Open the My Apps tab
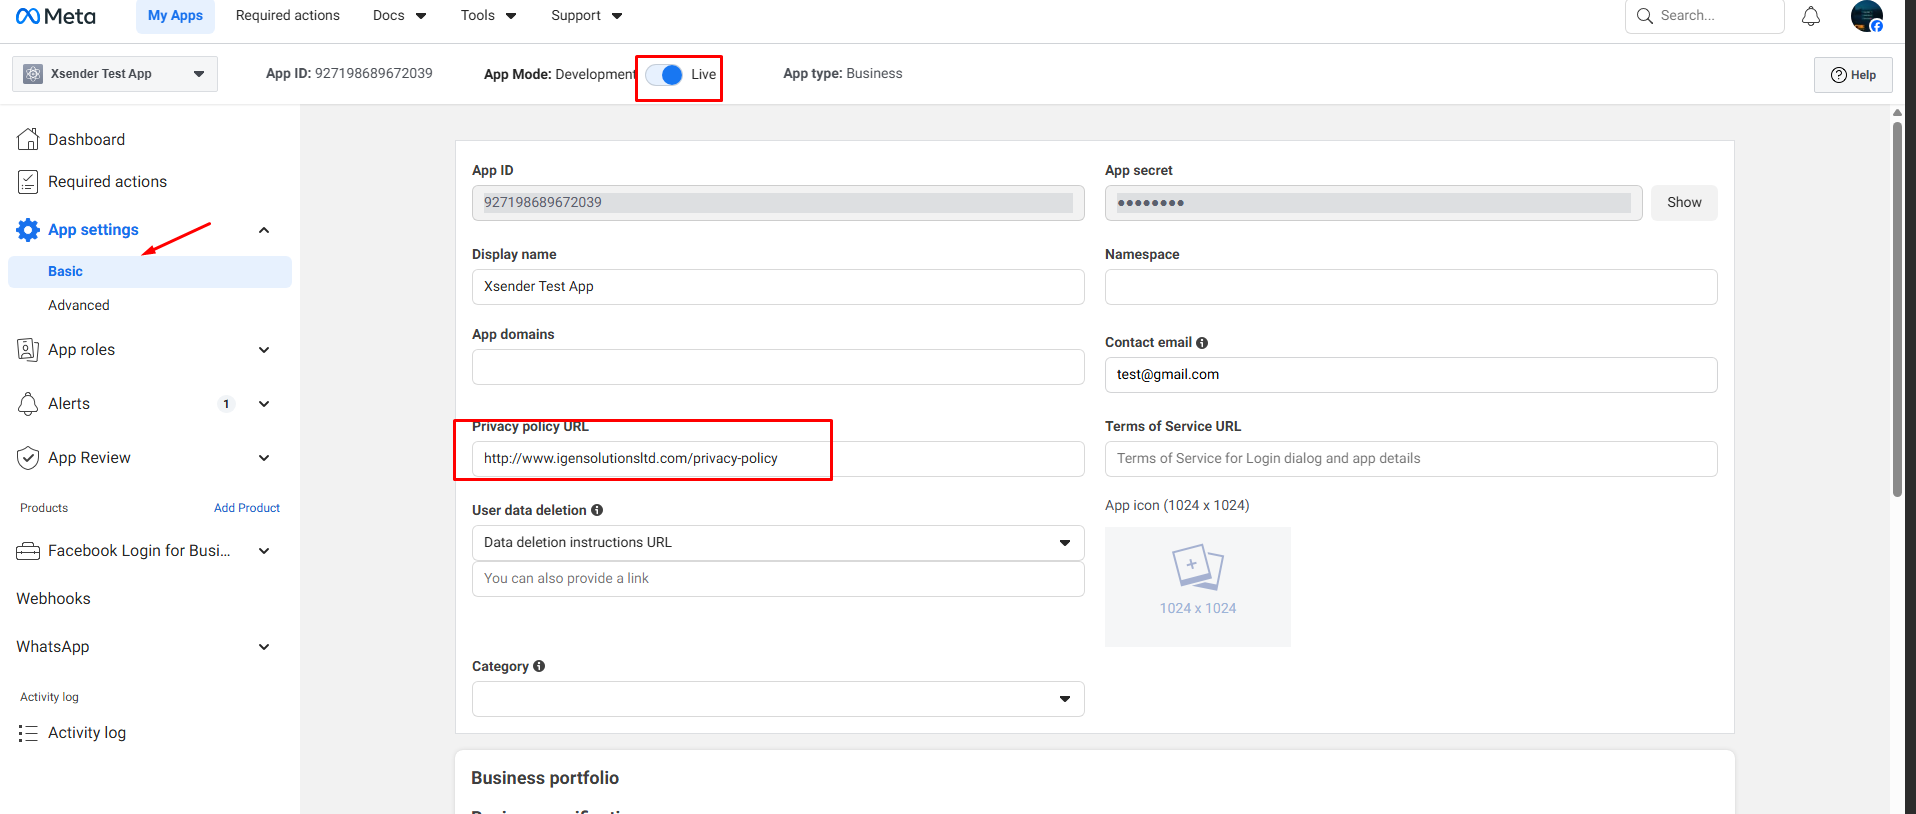 175,16
